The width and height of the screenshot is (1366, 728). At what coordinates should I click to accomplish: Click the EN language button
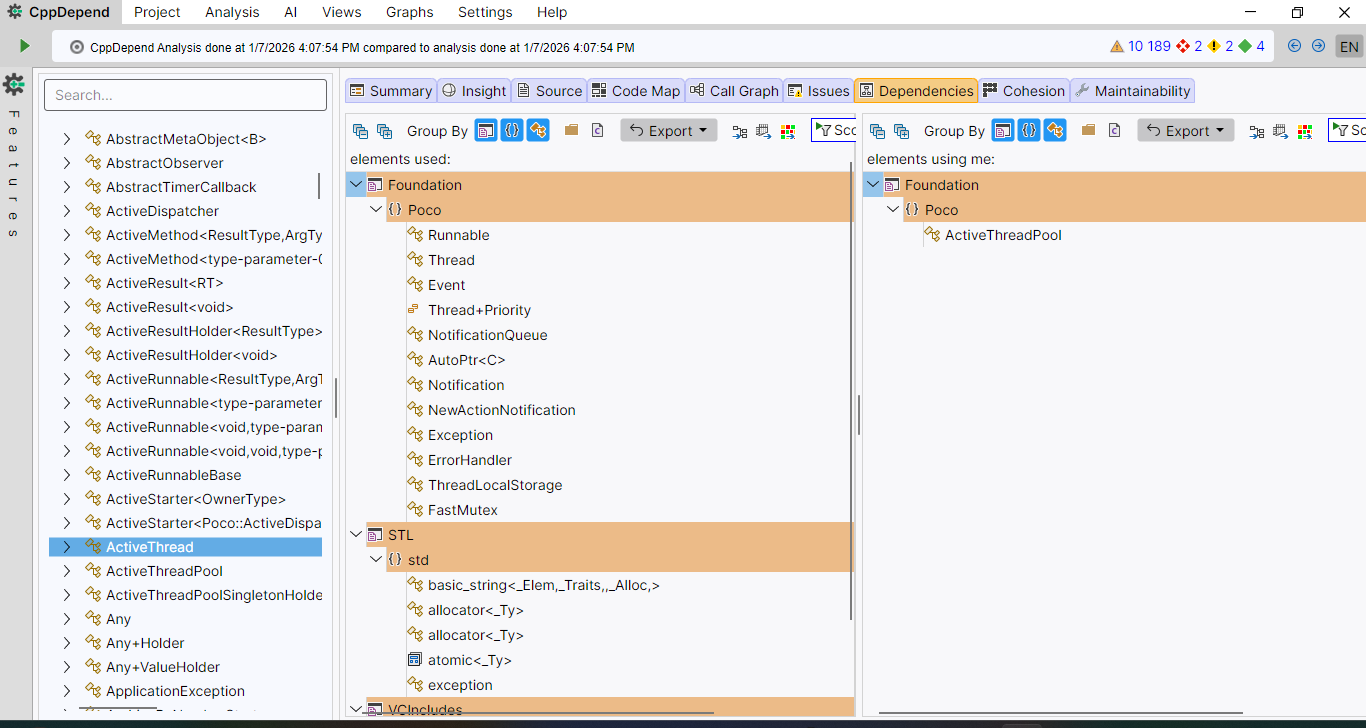[1349, 47]
